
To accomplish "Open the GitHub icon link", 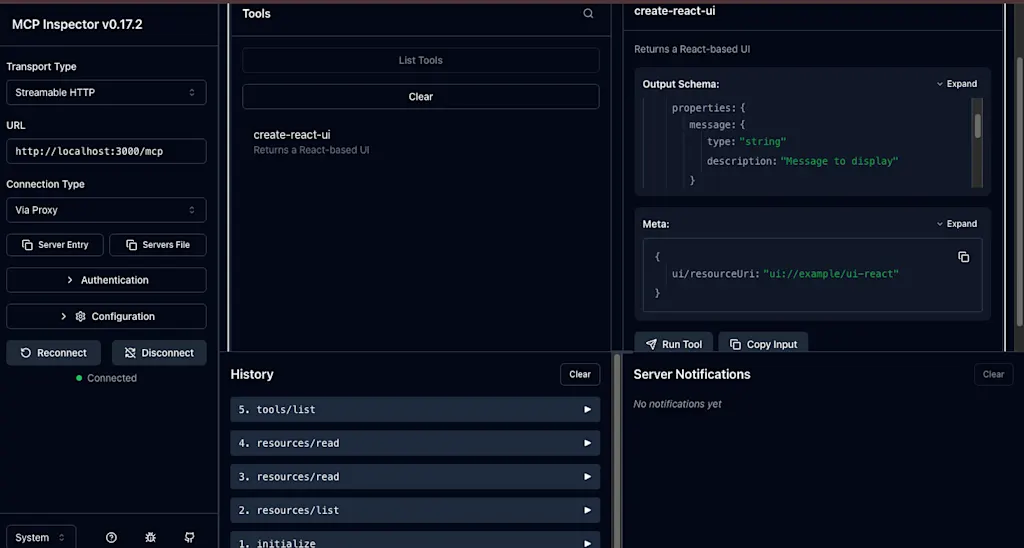I will (189, 538).
